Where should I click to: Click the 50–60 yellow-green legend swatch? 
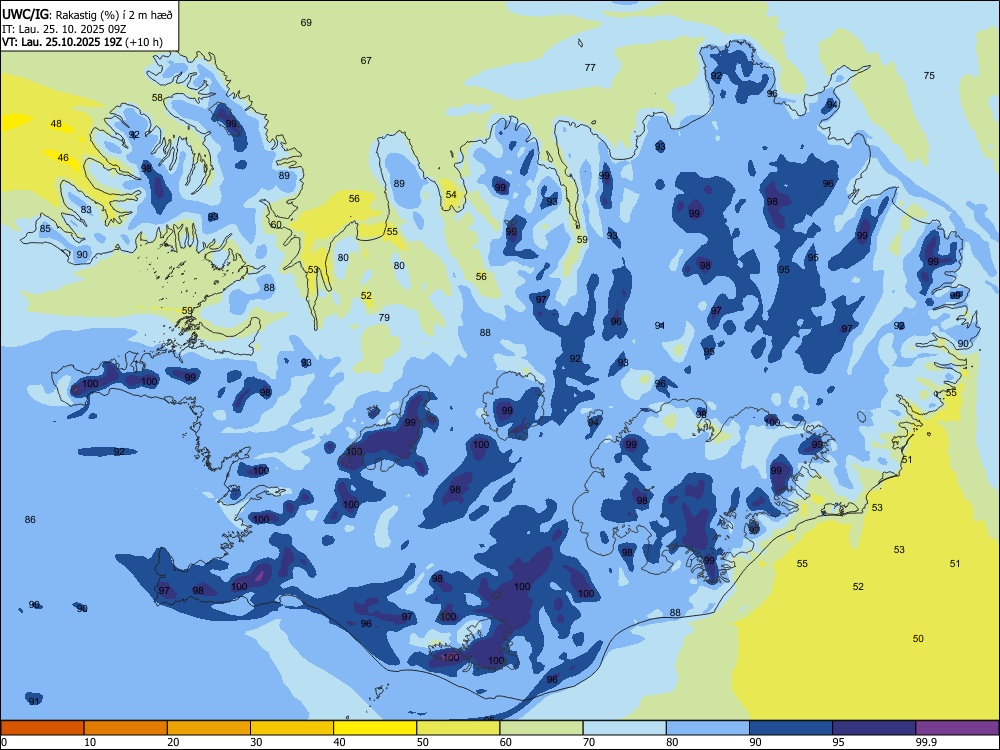tap(458, 728)
